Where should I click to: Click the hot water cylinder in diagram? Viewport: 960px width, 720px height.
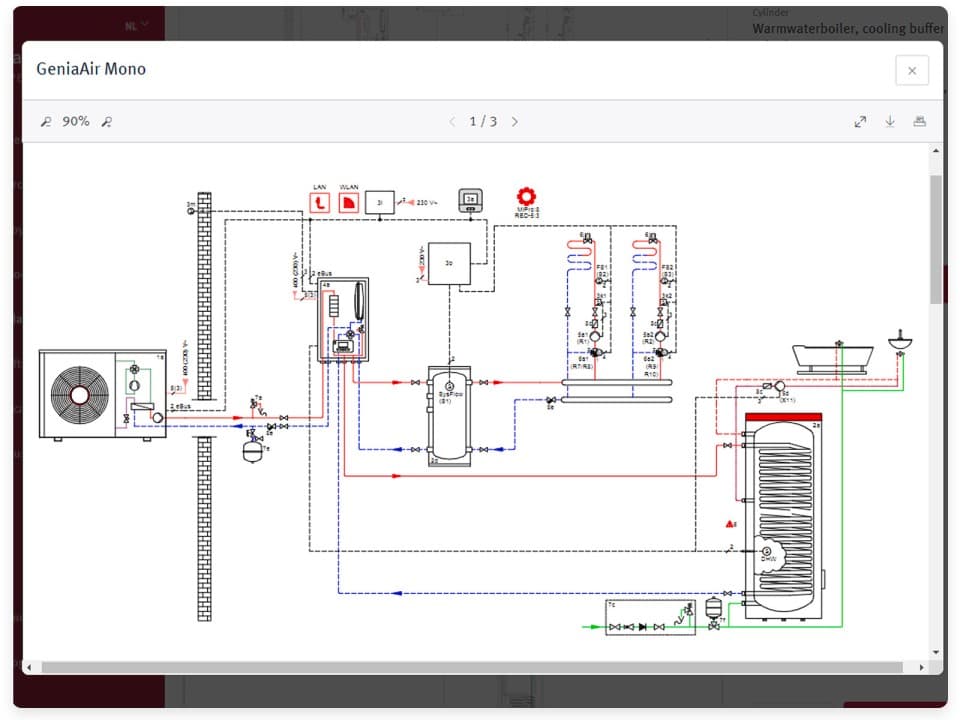pyautogui.click(x=785, y=510)
